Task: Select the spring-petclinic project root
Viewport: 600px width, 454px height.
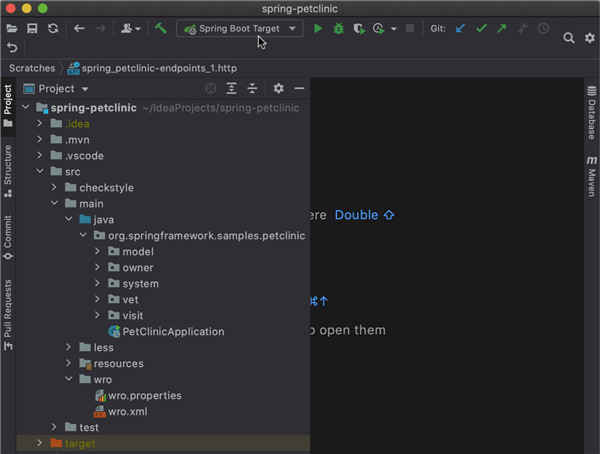Action: click(93, 108)
